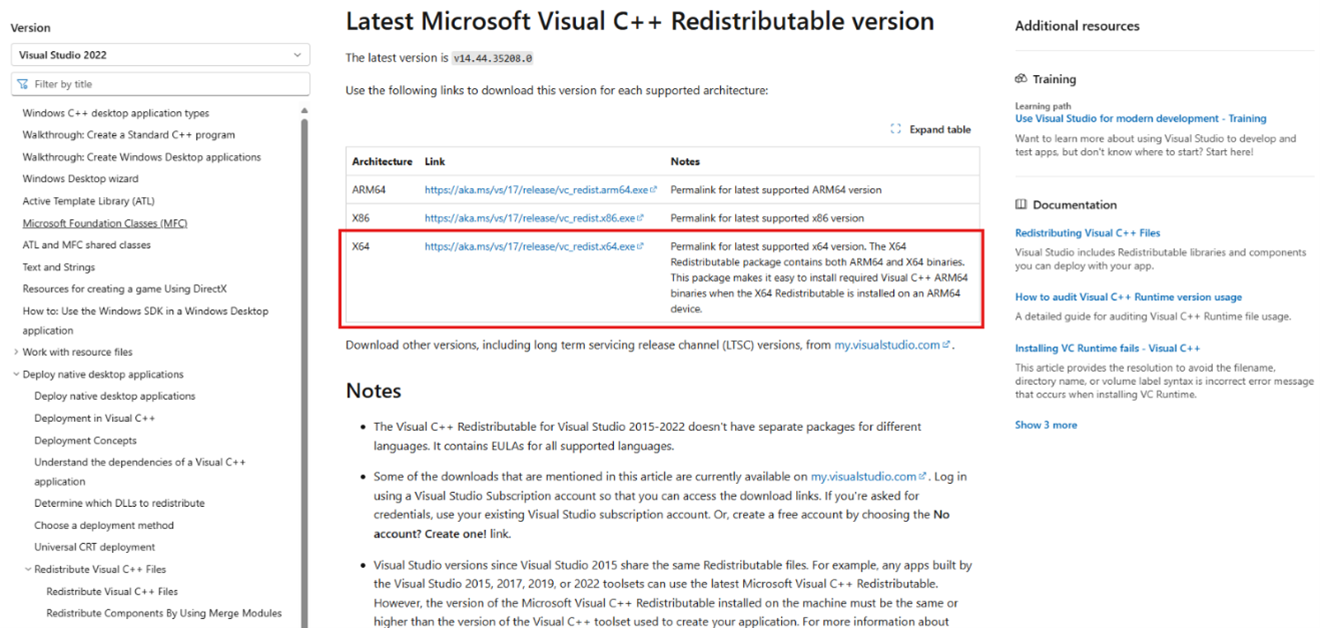Open the Visual Studio 2022 version dropdown

pyautogui.click(x=160, y=55)
